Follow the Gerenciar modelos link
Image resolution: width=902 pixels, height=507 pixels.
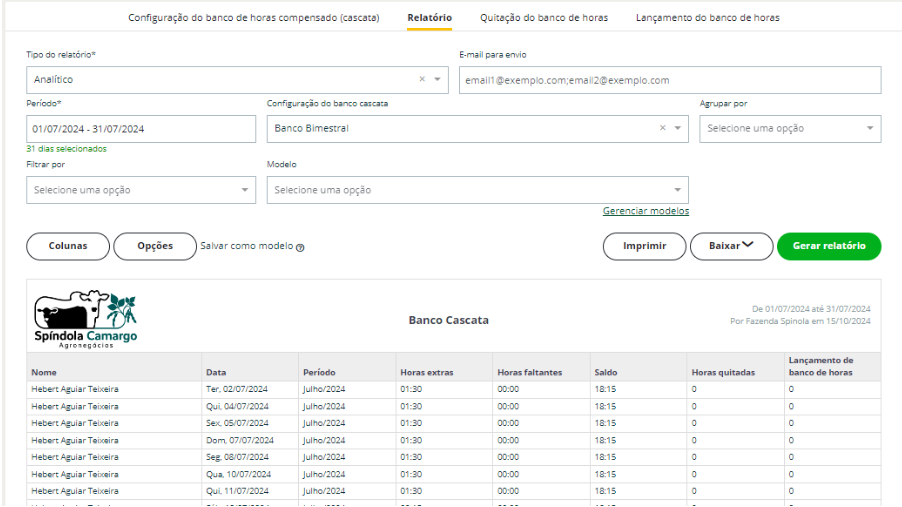[x=645, y=211]
